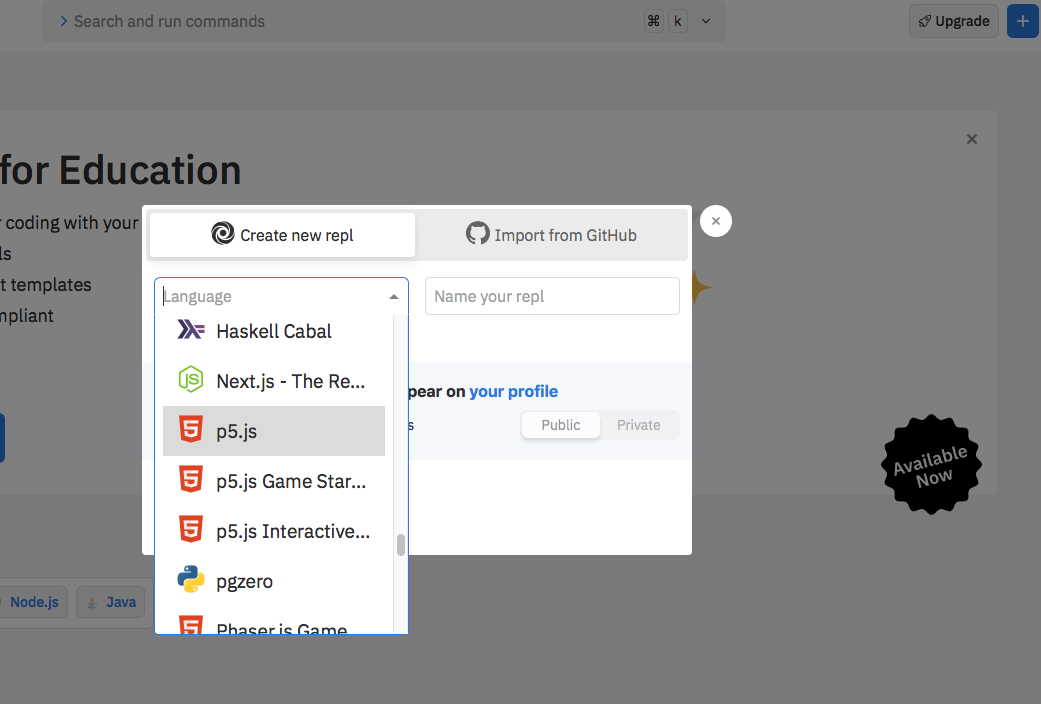Image resolution: width=1041 pixels, height=704 pixels.
Task: Click the Available Now badge
Action: 931,465
